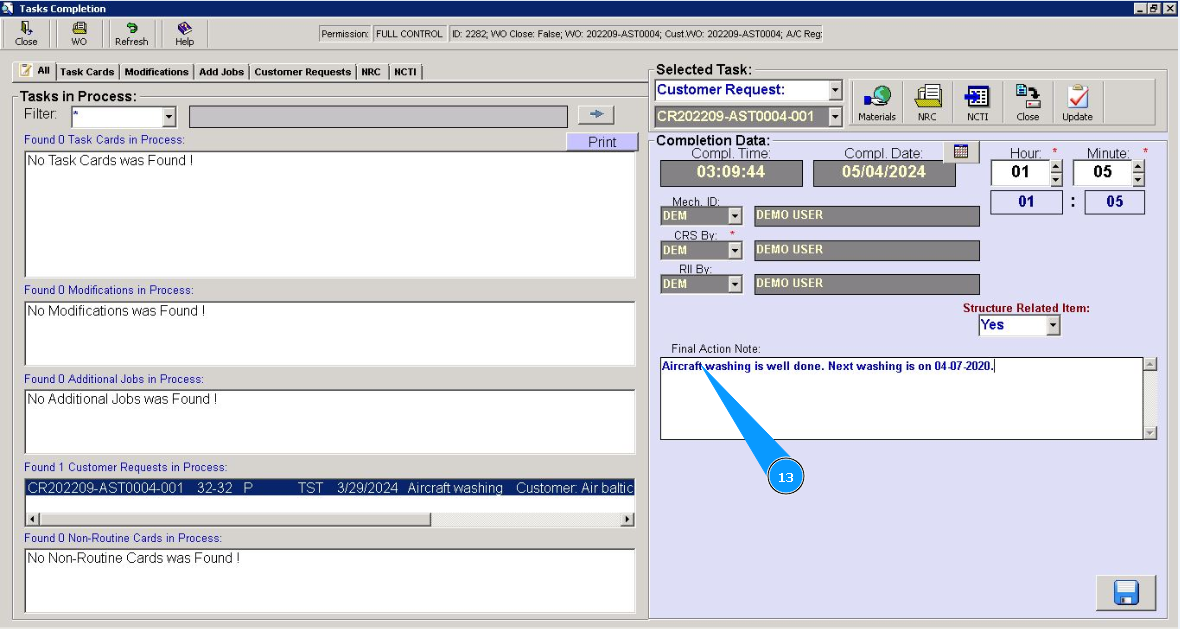Image resolution: width=1180 pixels, height=629 pixels.
Task: Click the NRC icon in Selected Task
Action: point(927,102)
